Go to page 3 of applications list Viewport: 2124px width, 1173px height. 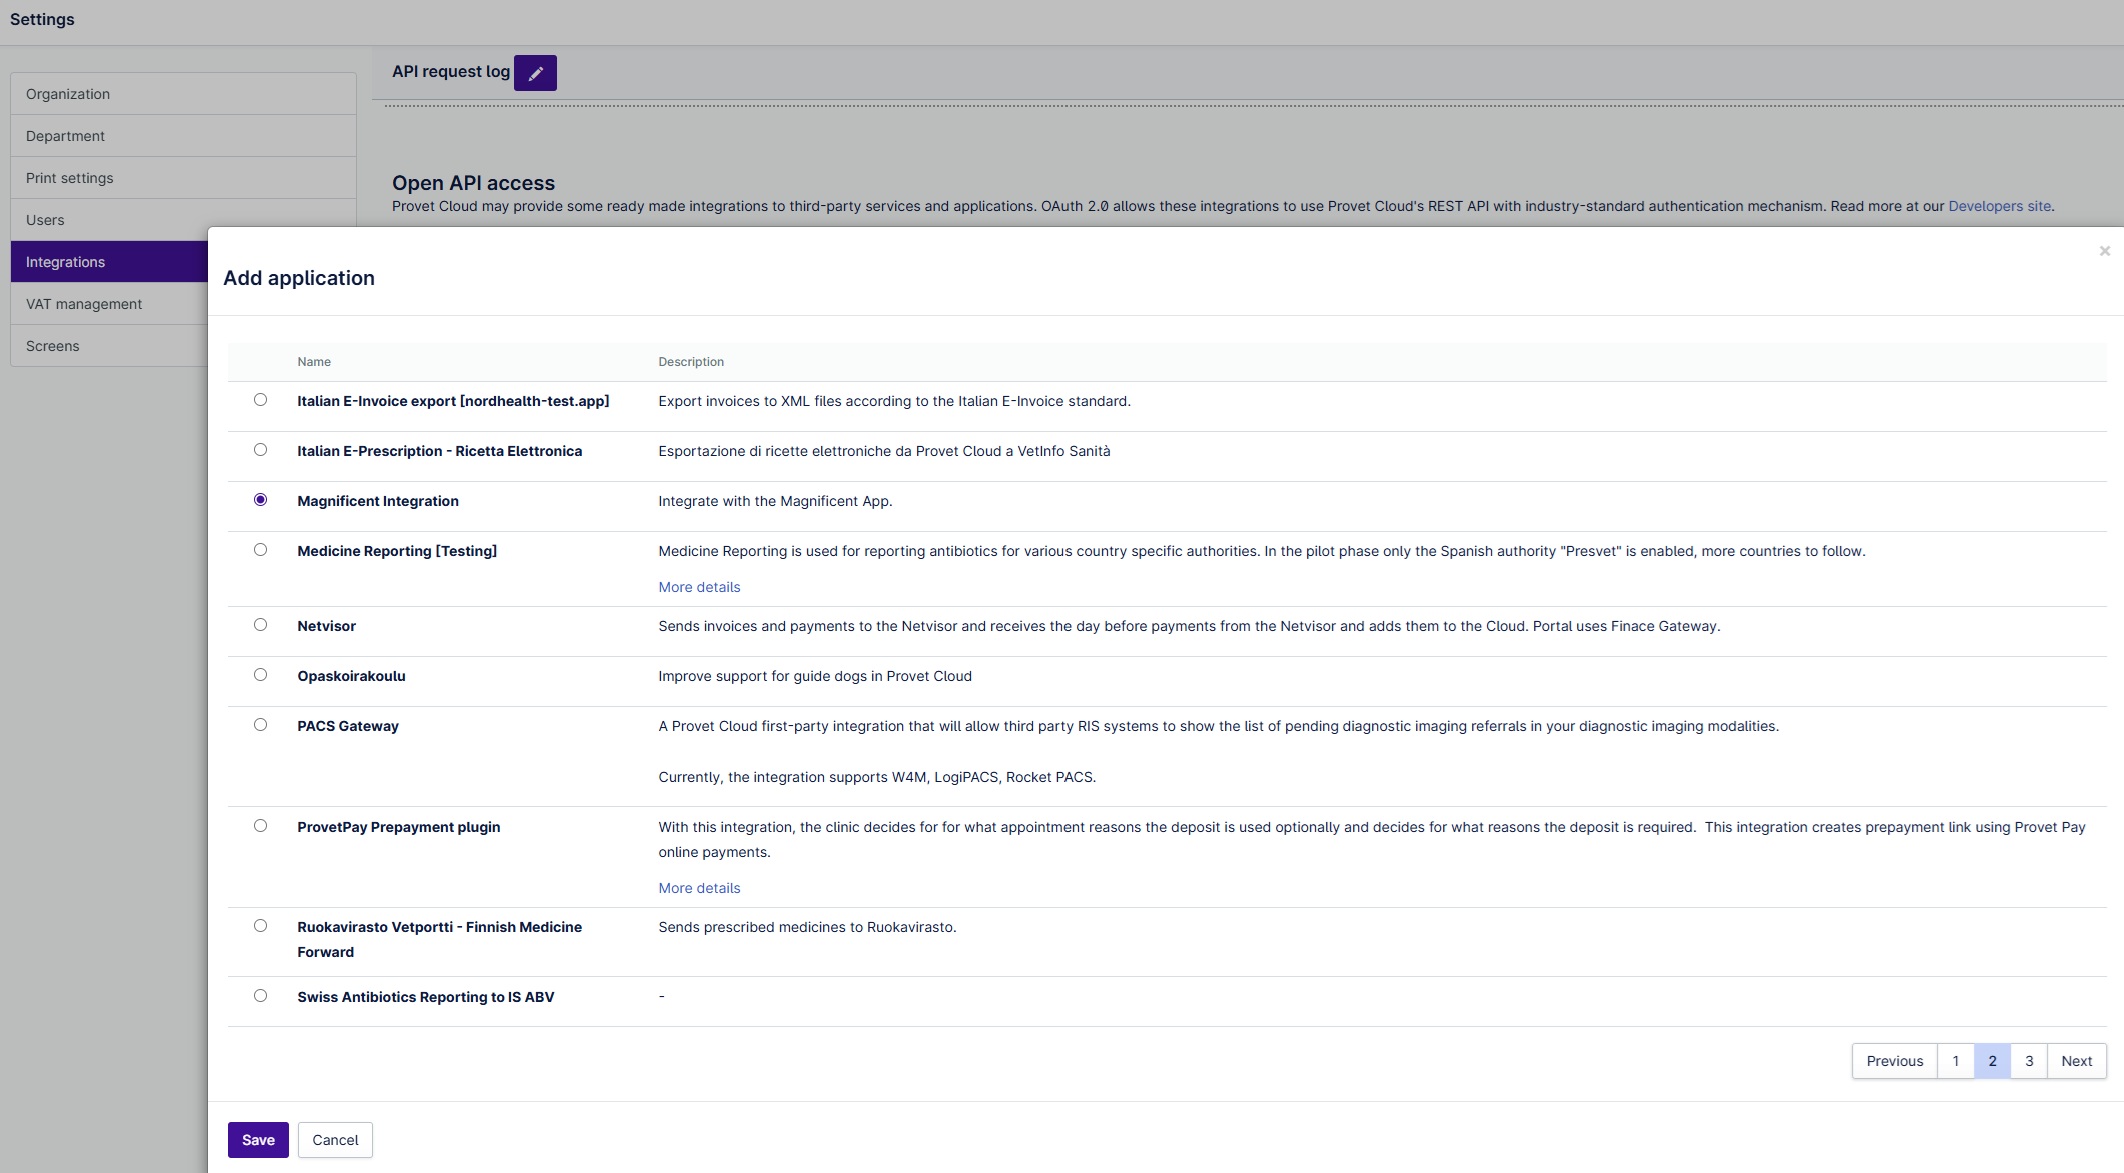[2029, 1061]
